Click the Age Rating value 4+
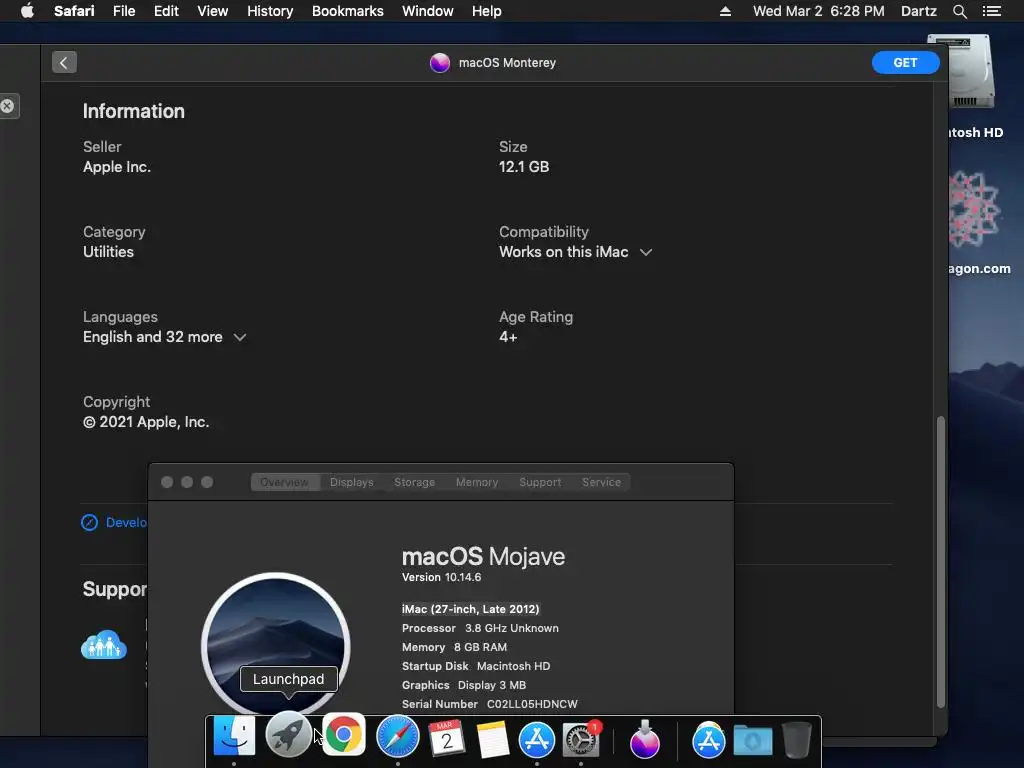This screenshot has width=1024, height=768. coord(508,337)
